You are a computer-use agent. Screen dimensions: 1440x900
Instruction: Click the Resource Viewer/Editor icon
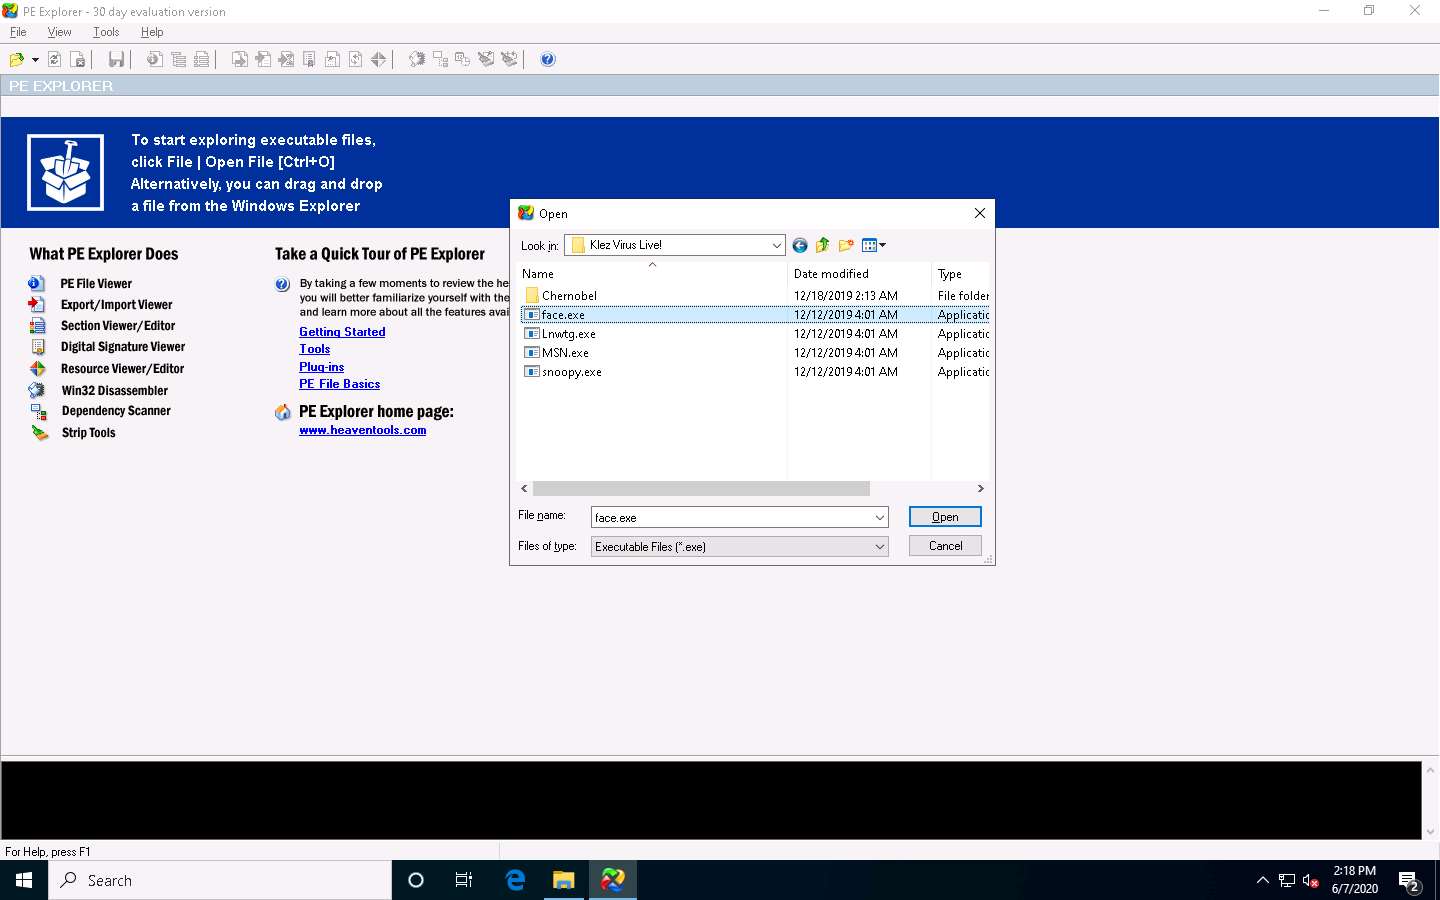pyautogui.click(x=37, y=368)
